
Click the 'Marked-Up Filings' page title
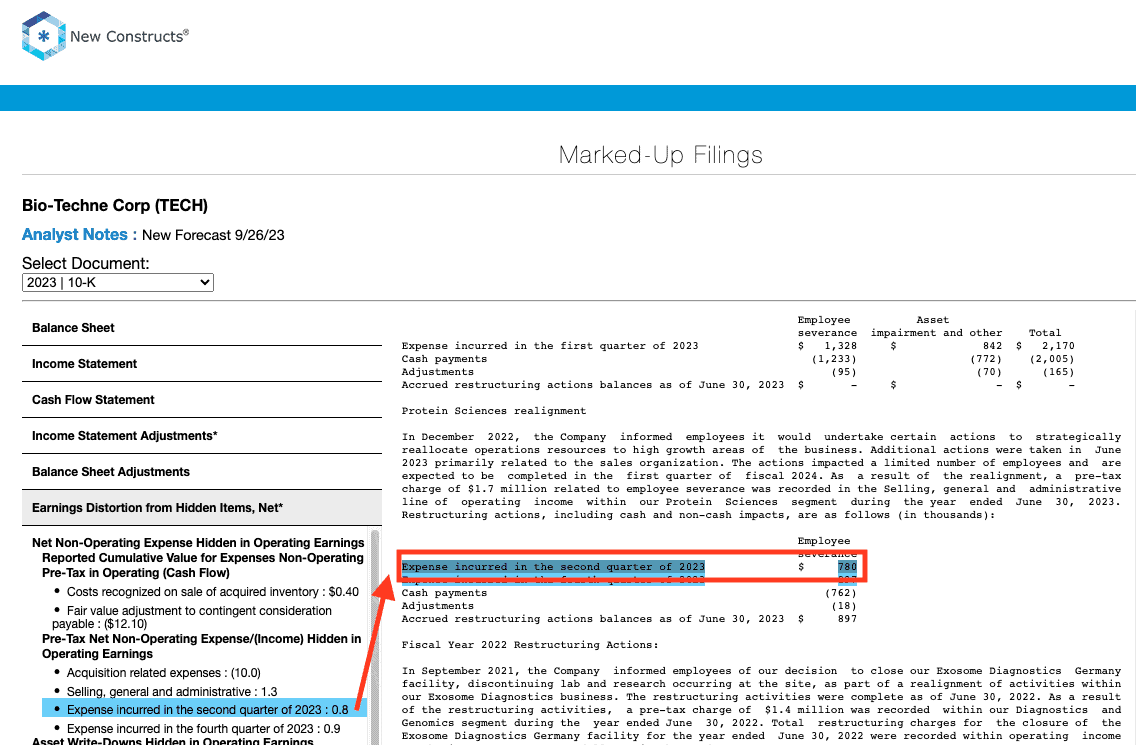pos(661,155)
